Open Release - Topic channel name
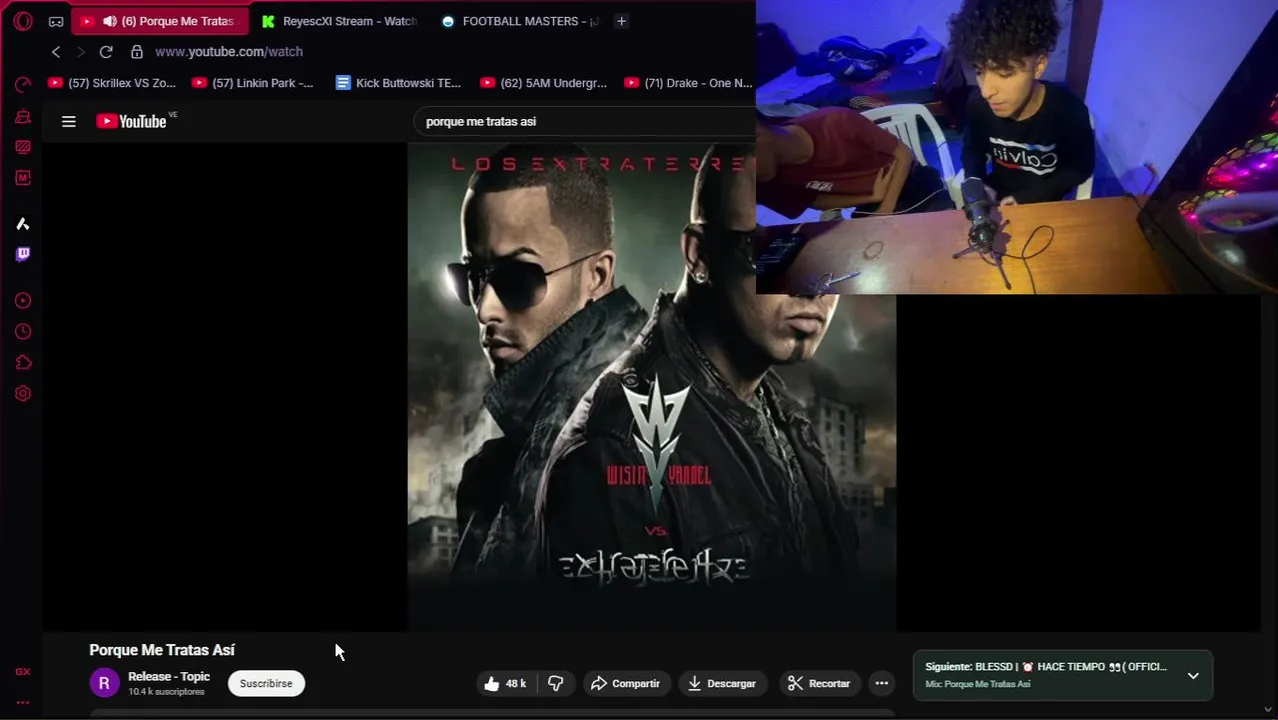 pos(169,677)
